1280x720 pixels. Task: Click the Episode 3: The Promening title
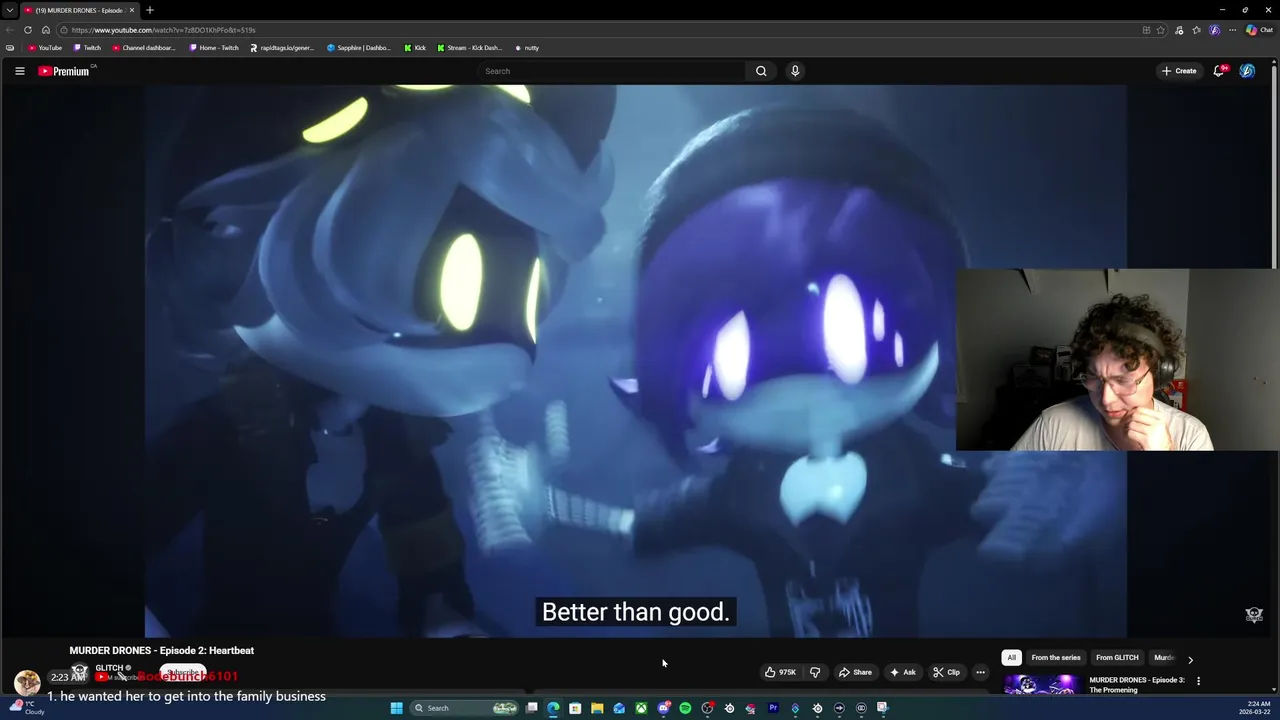[1136, 685]
